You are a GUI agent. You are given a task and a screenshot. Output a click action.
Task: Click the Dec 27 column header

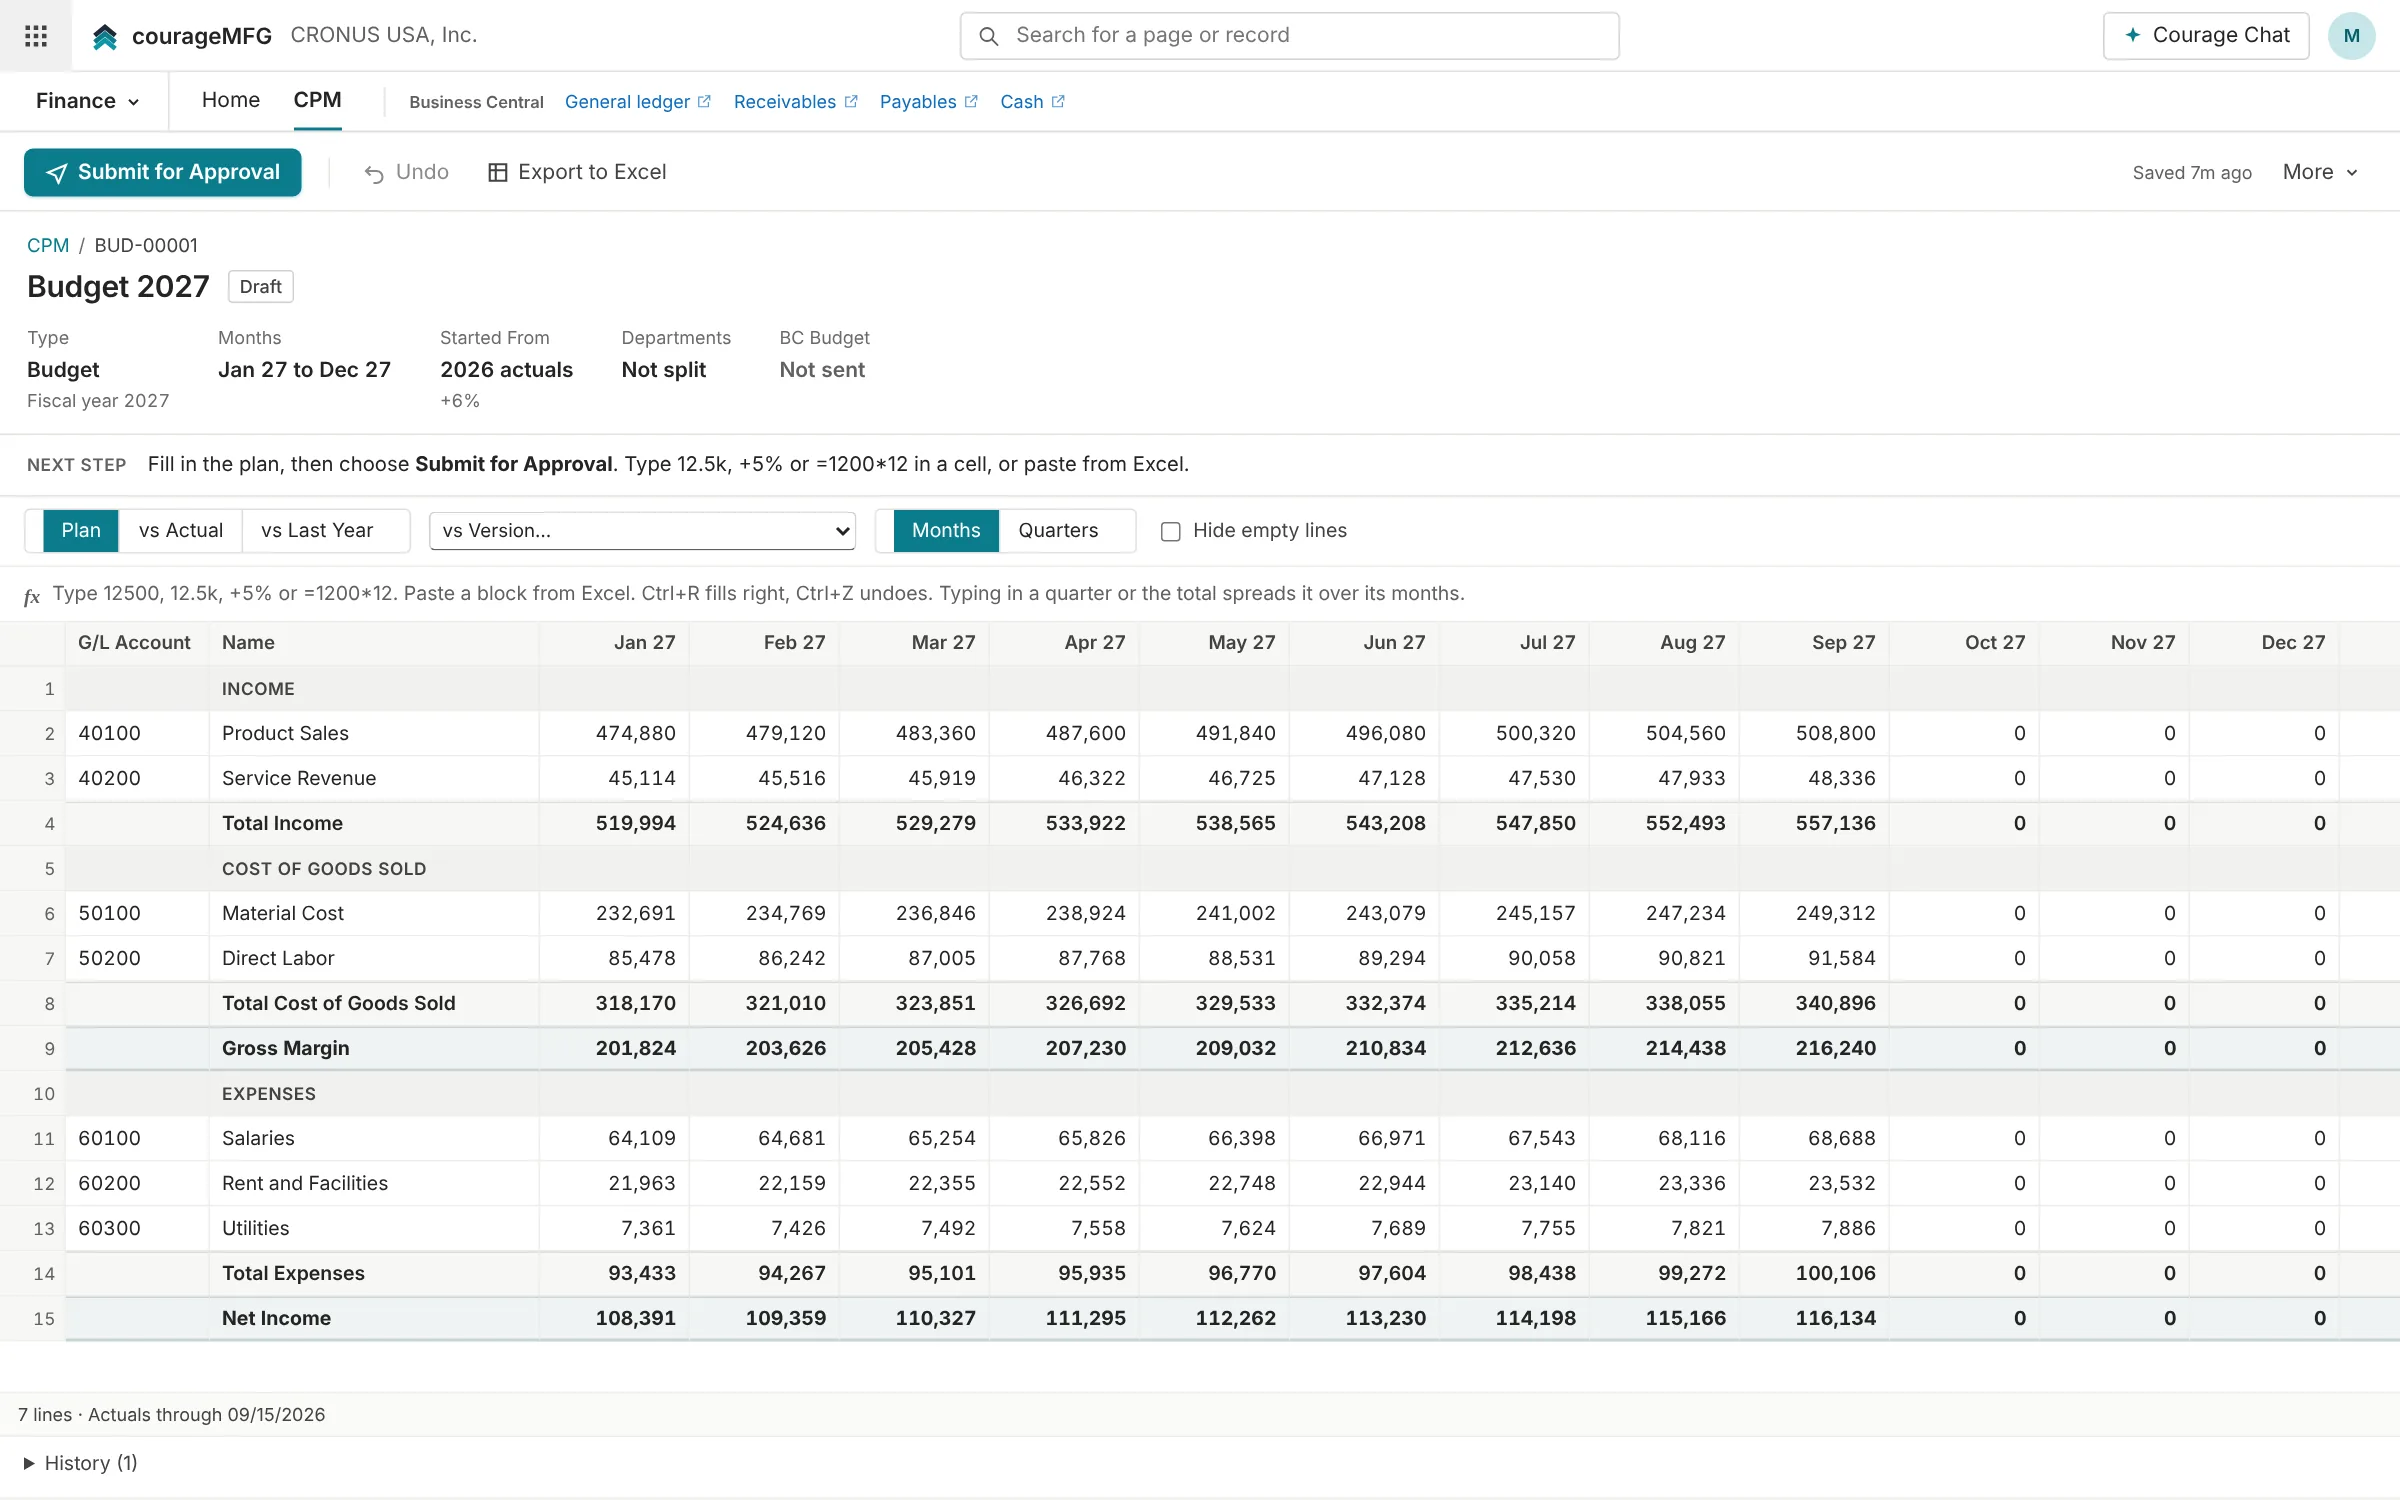tap(2264, 643)
